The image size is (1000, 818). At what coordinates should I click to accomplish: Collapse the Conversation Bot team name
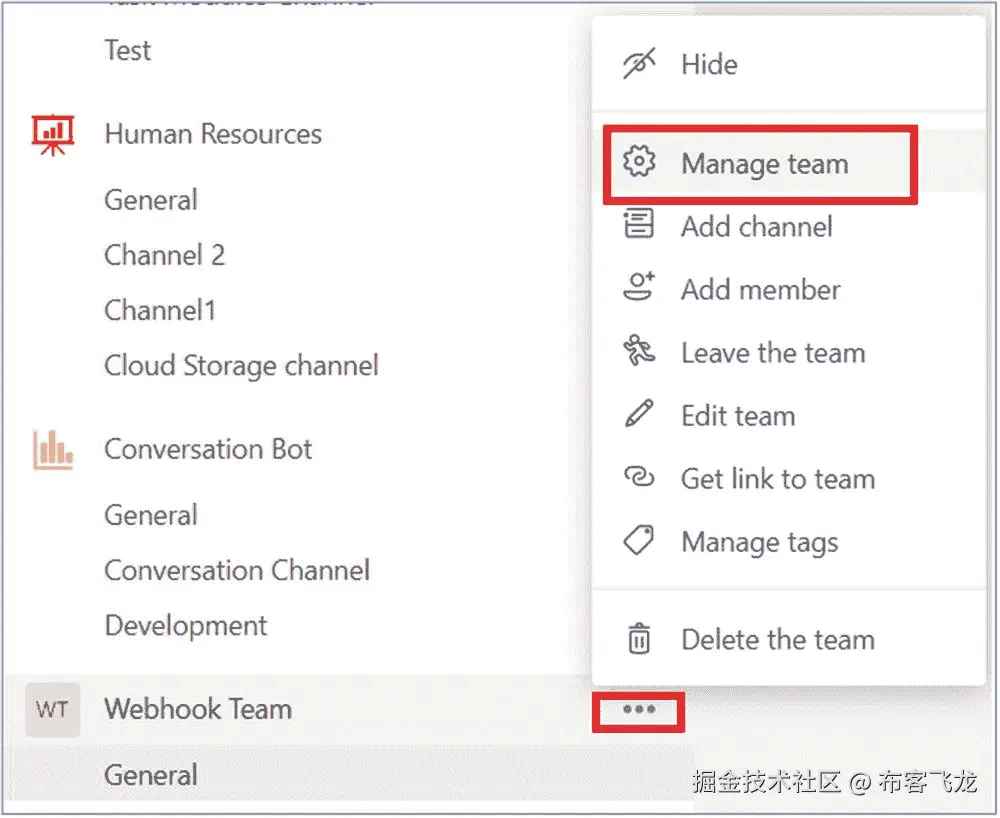[x=208, y=449]
